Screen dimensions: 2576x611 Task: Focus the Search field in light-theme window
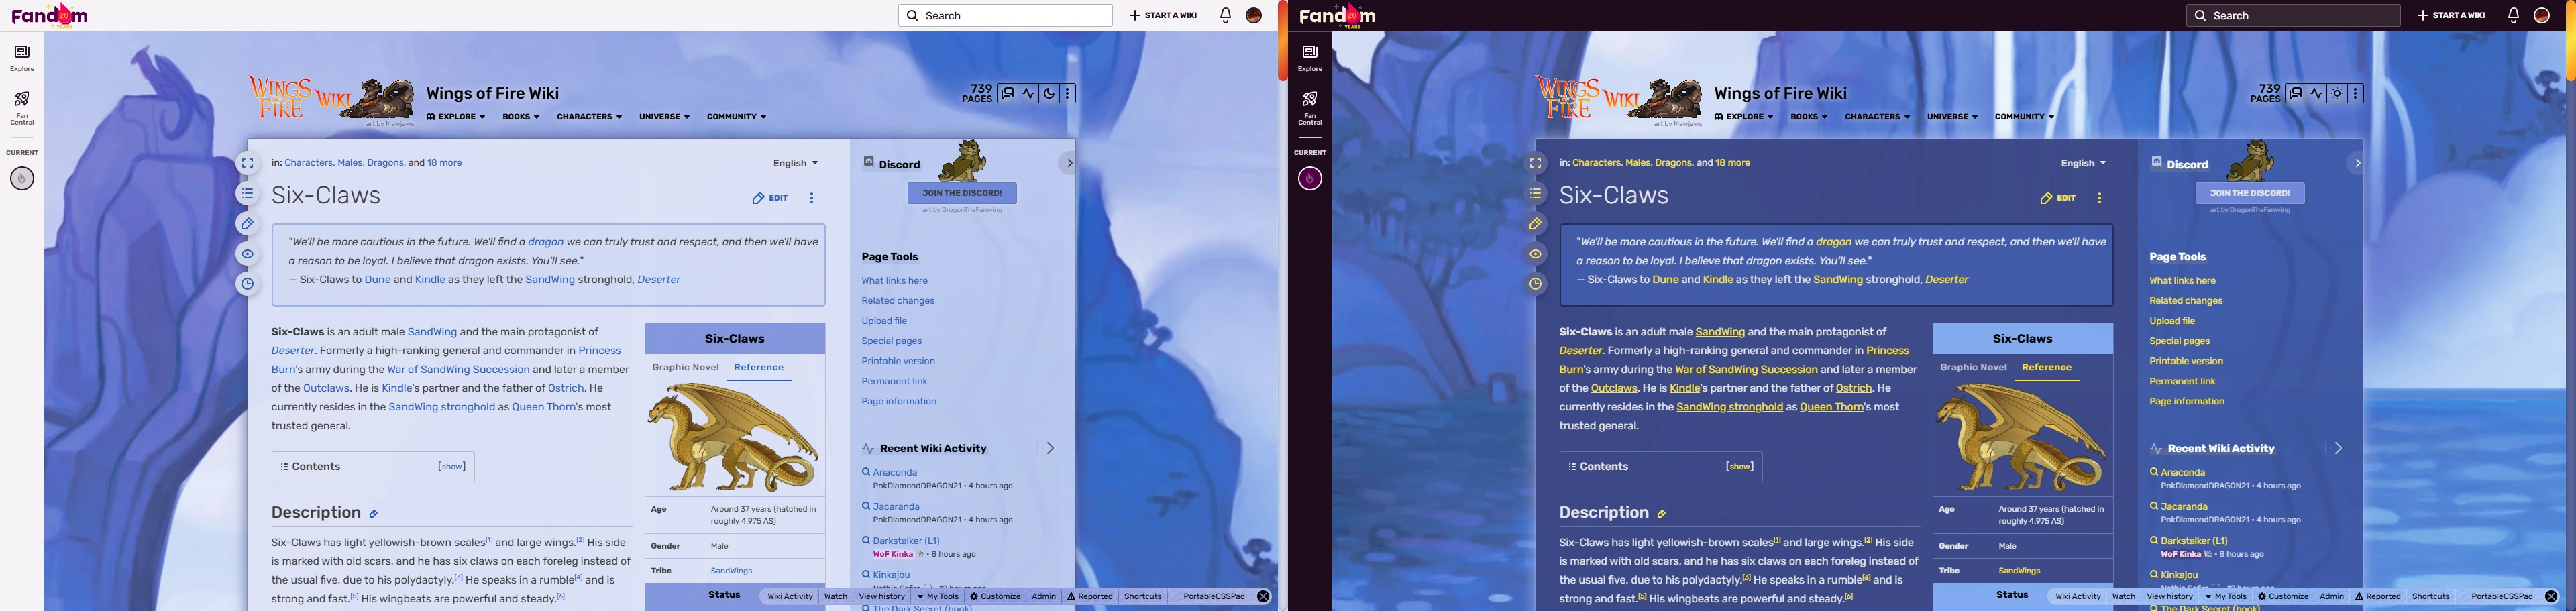click(x=1006, y=15)
